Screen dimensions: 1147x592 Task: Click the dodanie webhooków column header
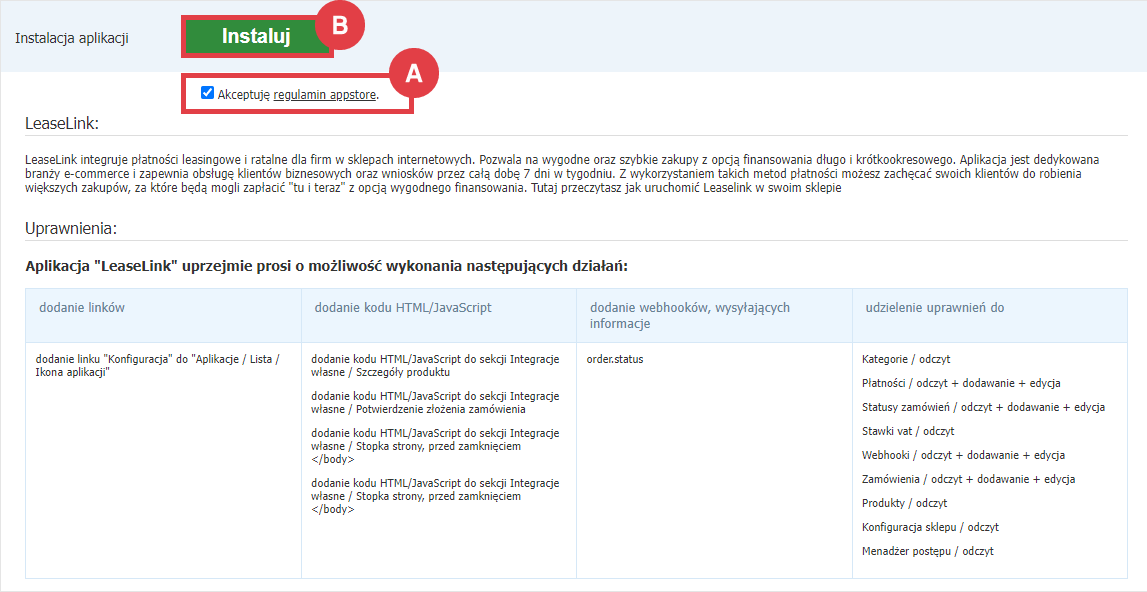coord(690,315)
